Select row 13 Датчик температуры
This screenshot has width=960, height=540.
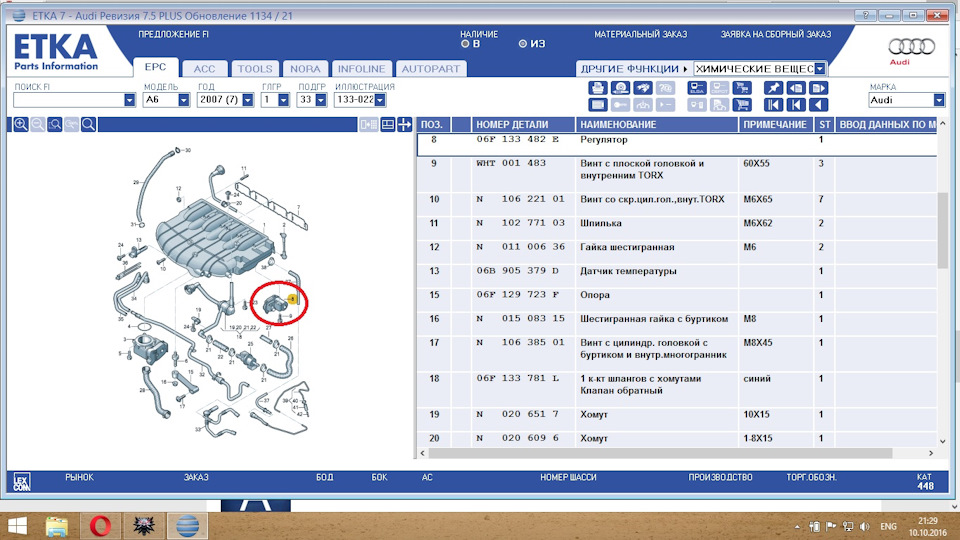[x=677, y=276]
